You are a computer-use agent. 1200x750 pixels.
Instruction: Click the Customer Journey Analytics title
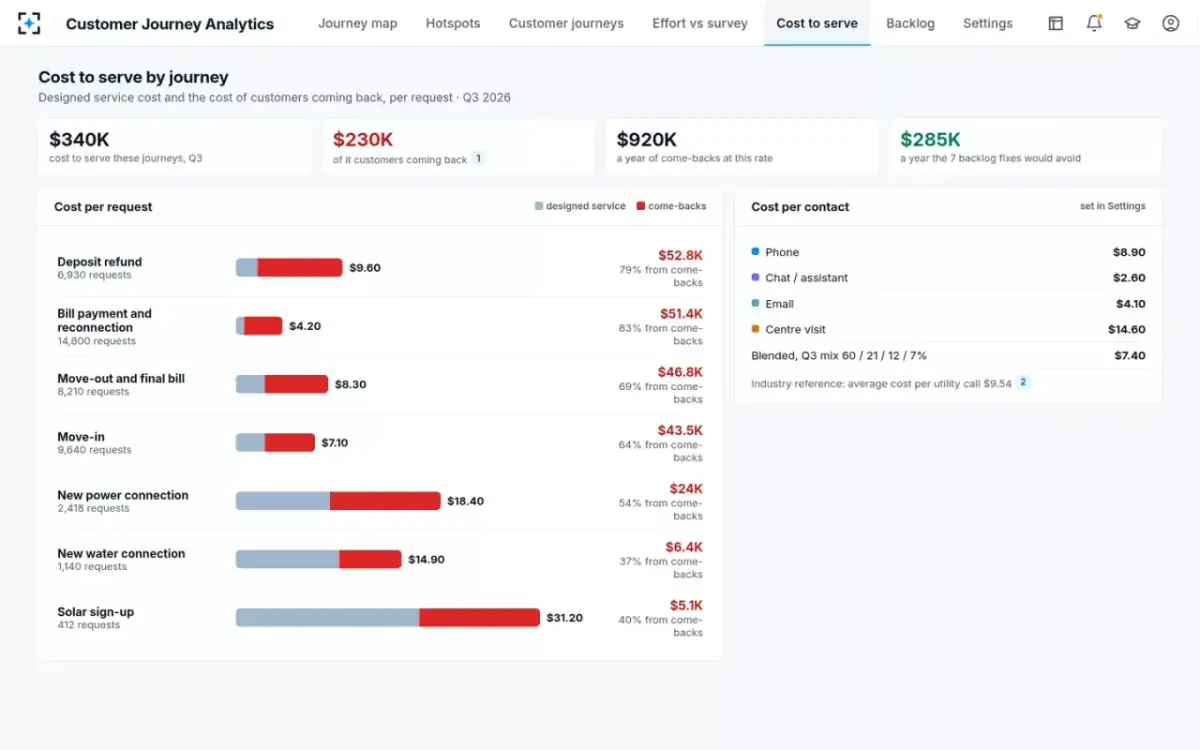pyautogui.click(x=170, y=24)
